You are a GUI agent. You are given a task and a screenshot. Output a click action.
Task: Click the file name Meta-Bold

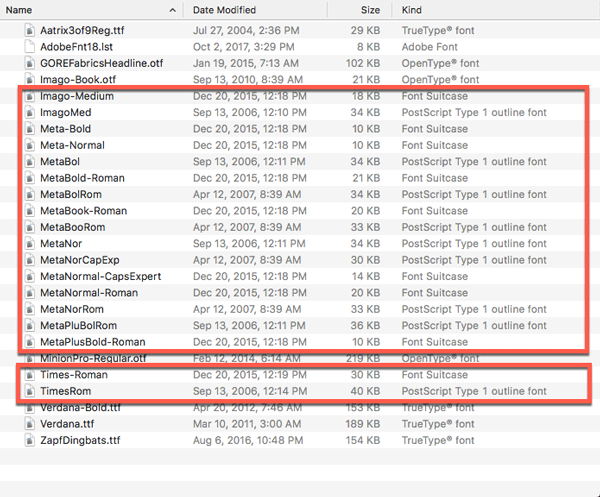tap(65, 129)
